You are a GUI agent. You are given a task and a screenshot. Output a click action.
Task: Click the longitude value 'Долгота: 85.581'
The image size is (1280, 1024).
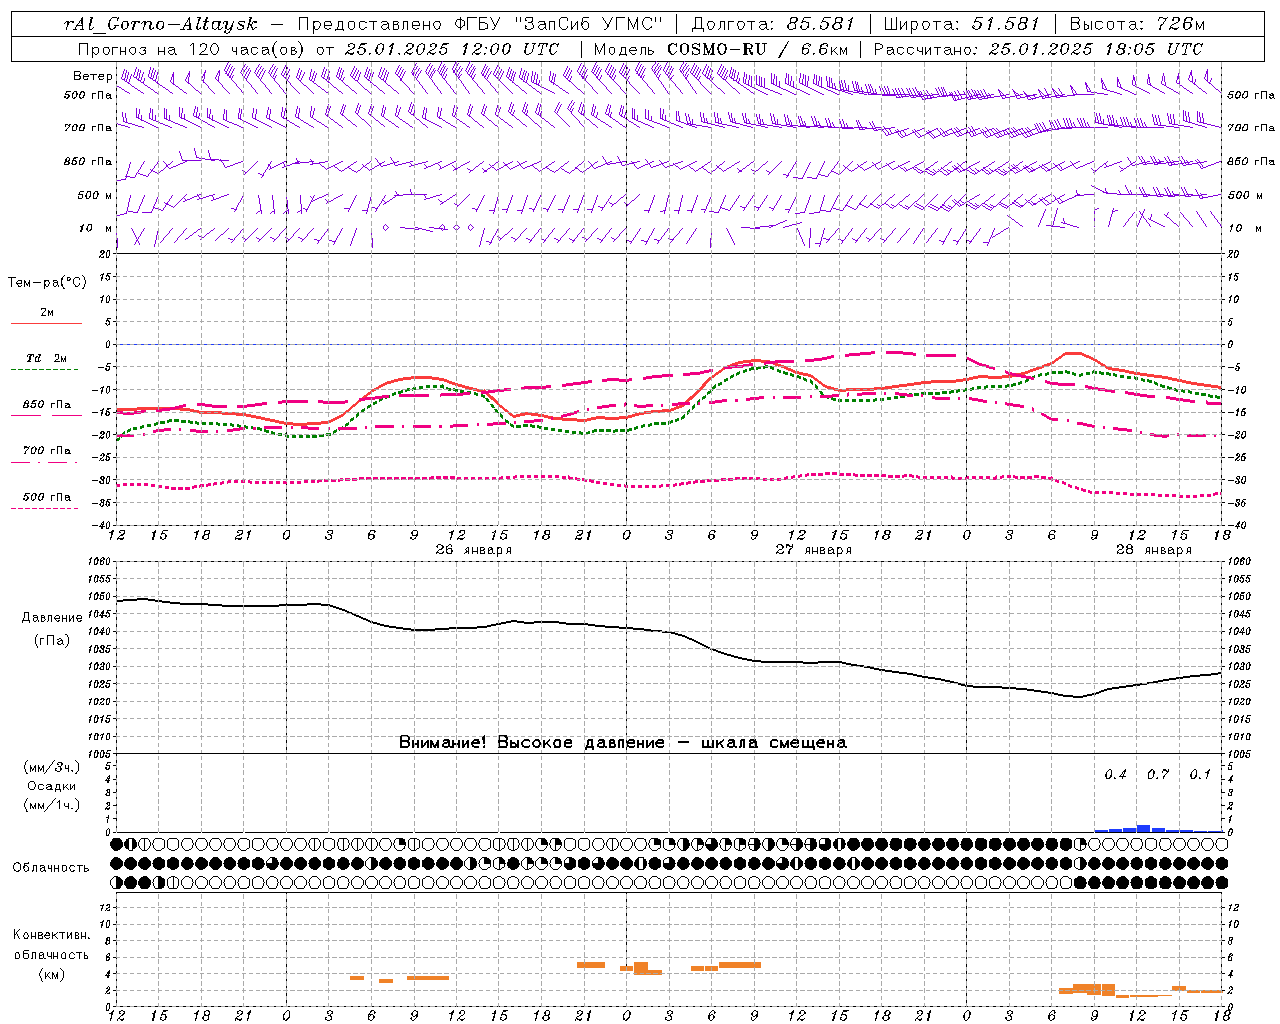point(775,24)
